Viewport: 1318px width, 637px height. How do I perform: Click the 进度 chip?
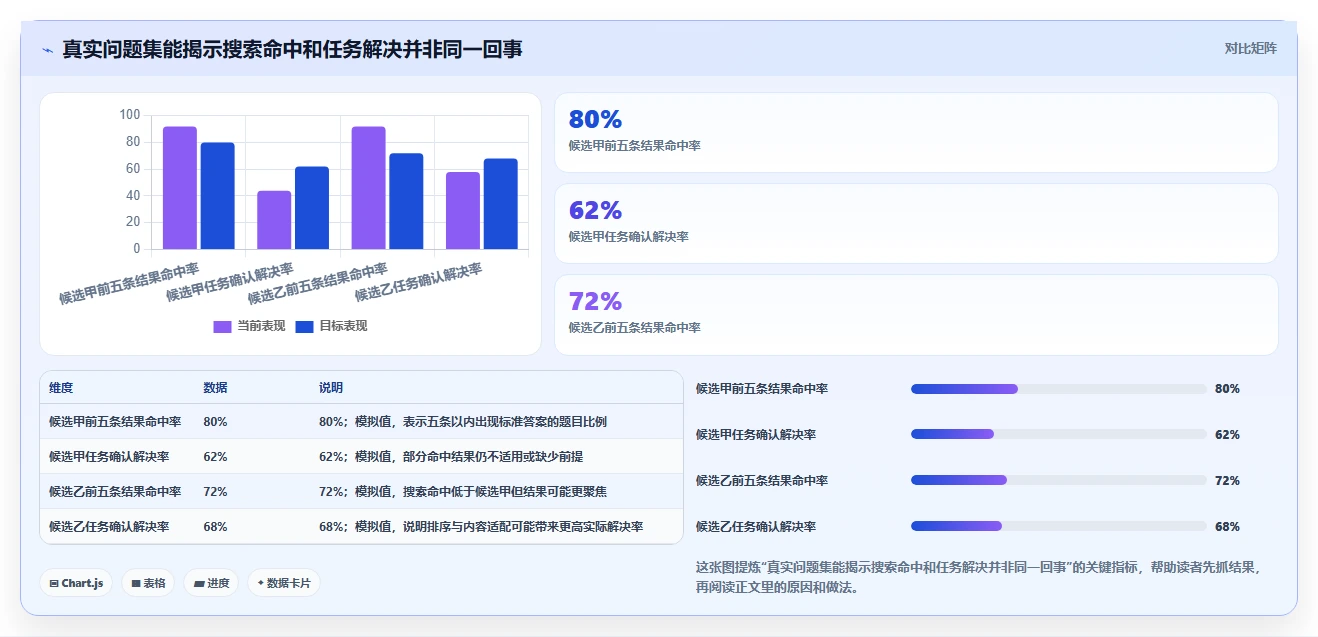point(211,583)
